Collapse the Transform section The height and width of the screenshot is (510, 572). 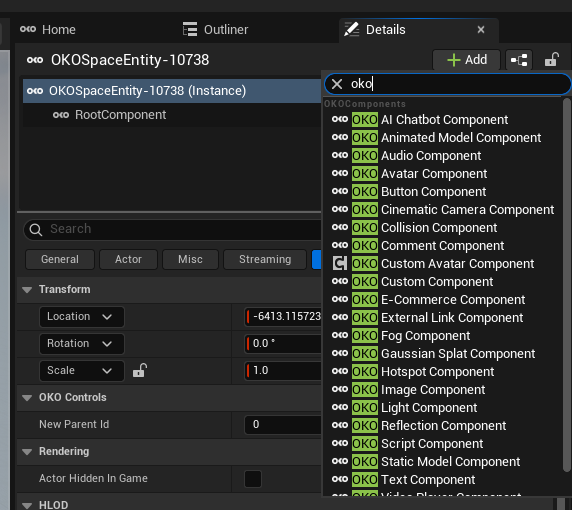tap(27, 290)
